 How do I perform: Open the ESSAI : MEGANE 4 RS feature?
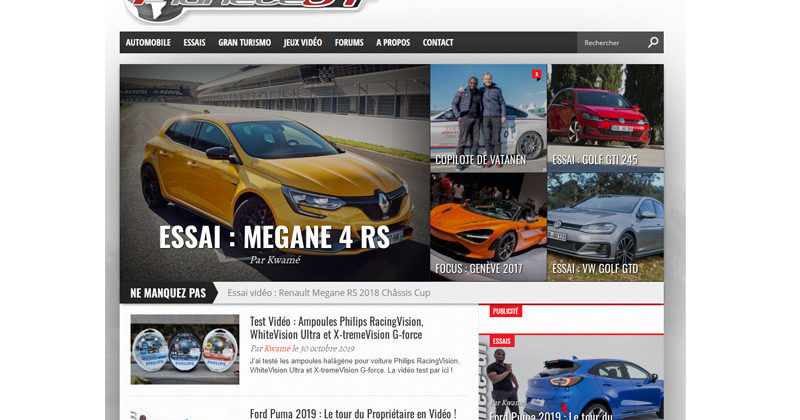tap(274, 172)
